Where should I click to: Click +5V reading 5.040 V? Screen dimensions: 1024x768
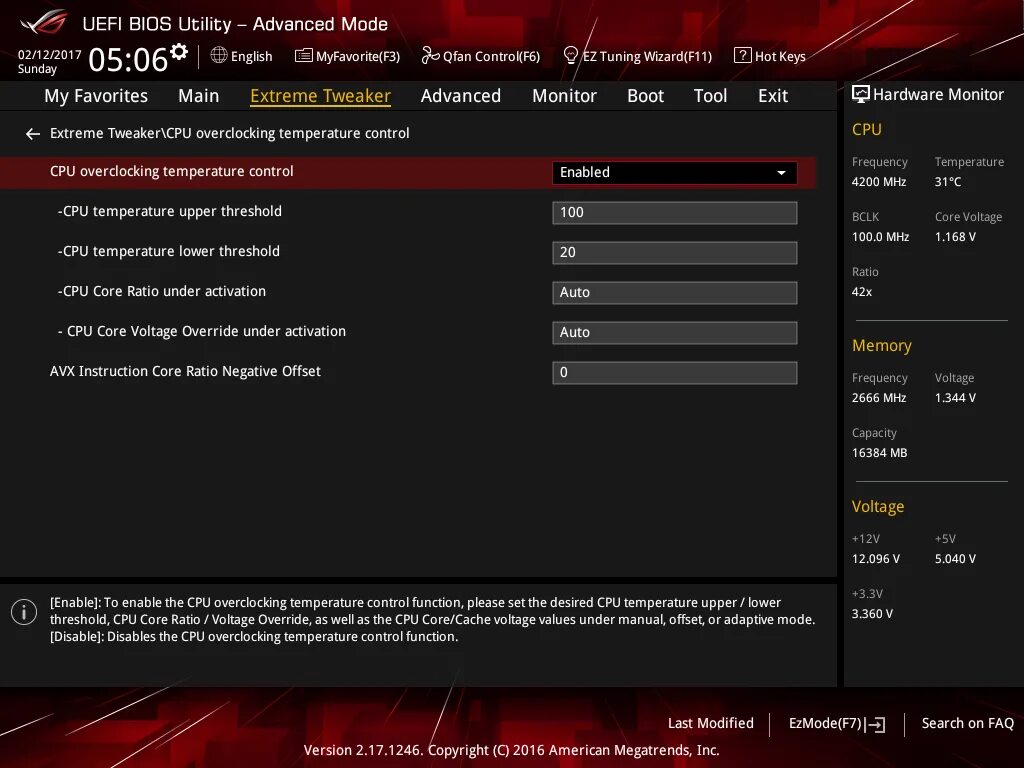pos(955,559)
